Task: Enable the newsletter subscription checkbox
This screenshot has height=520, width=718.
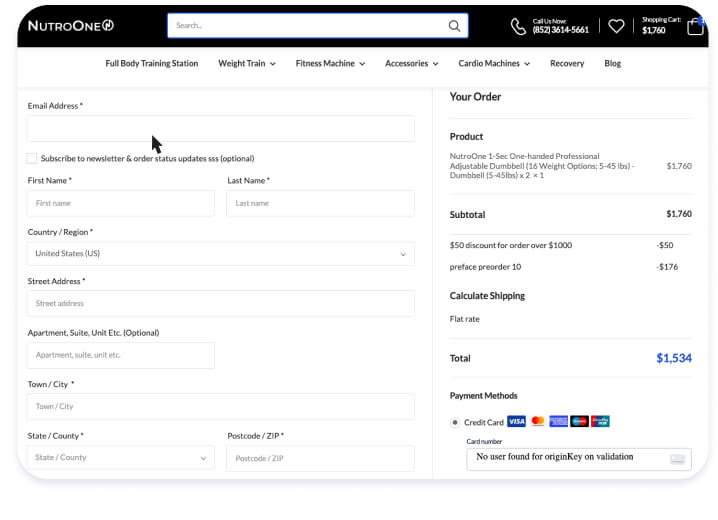Action: tap(32, 158)
